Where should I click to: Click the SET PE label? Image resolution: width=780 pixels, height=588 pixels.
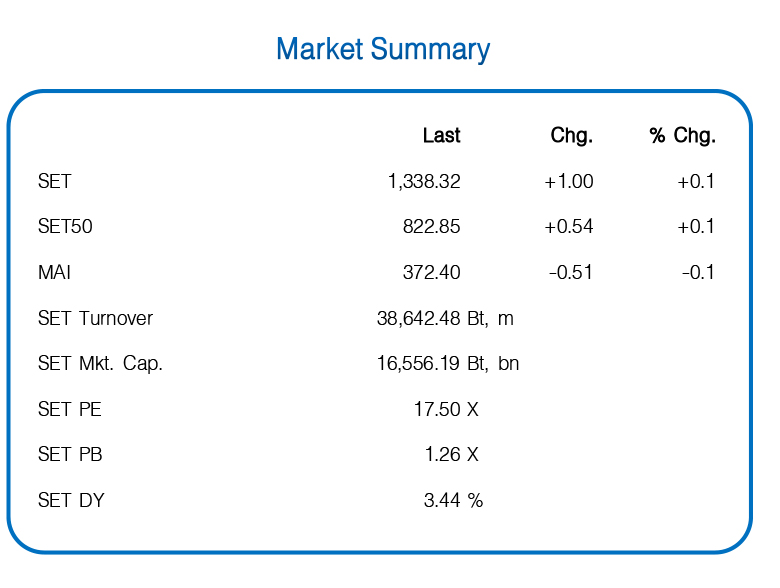coord(70,409)
